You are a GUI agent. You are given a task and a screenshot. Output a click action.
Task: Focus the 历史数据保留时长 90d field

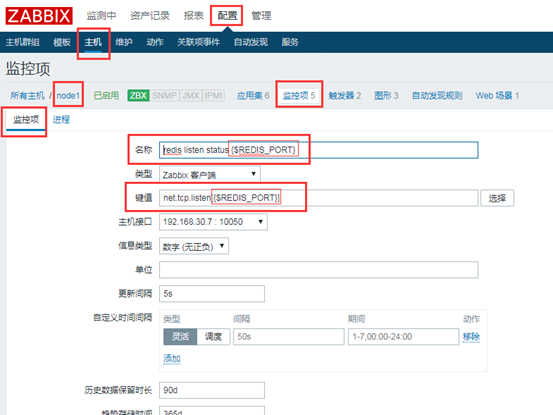[212, 390]
